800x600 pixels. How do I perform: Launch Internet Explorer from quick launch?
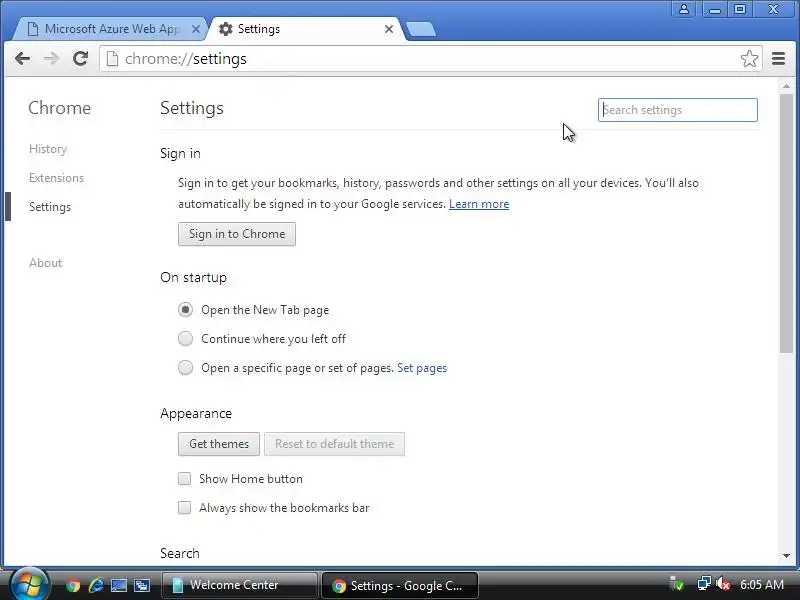(96, 585)
